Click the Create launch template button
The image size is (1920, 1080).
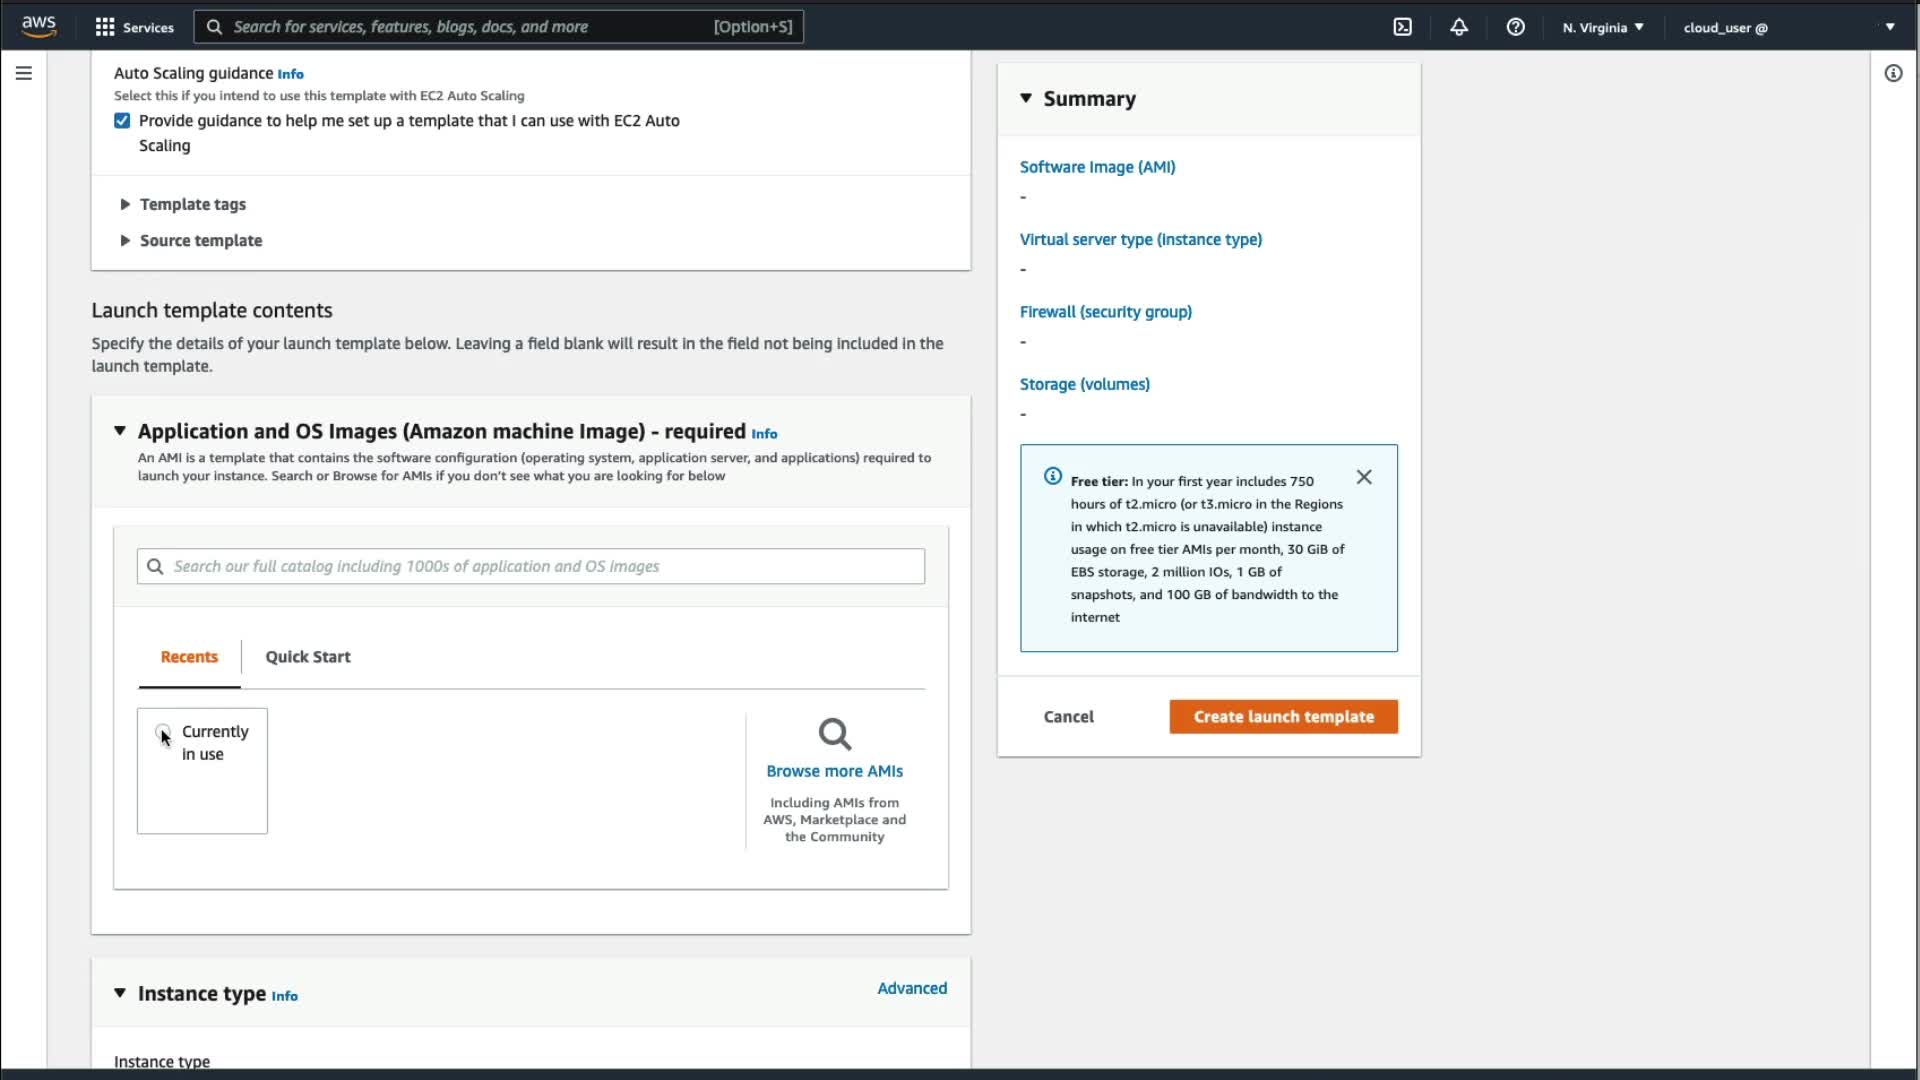pos(1283,717)
